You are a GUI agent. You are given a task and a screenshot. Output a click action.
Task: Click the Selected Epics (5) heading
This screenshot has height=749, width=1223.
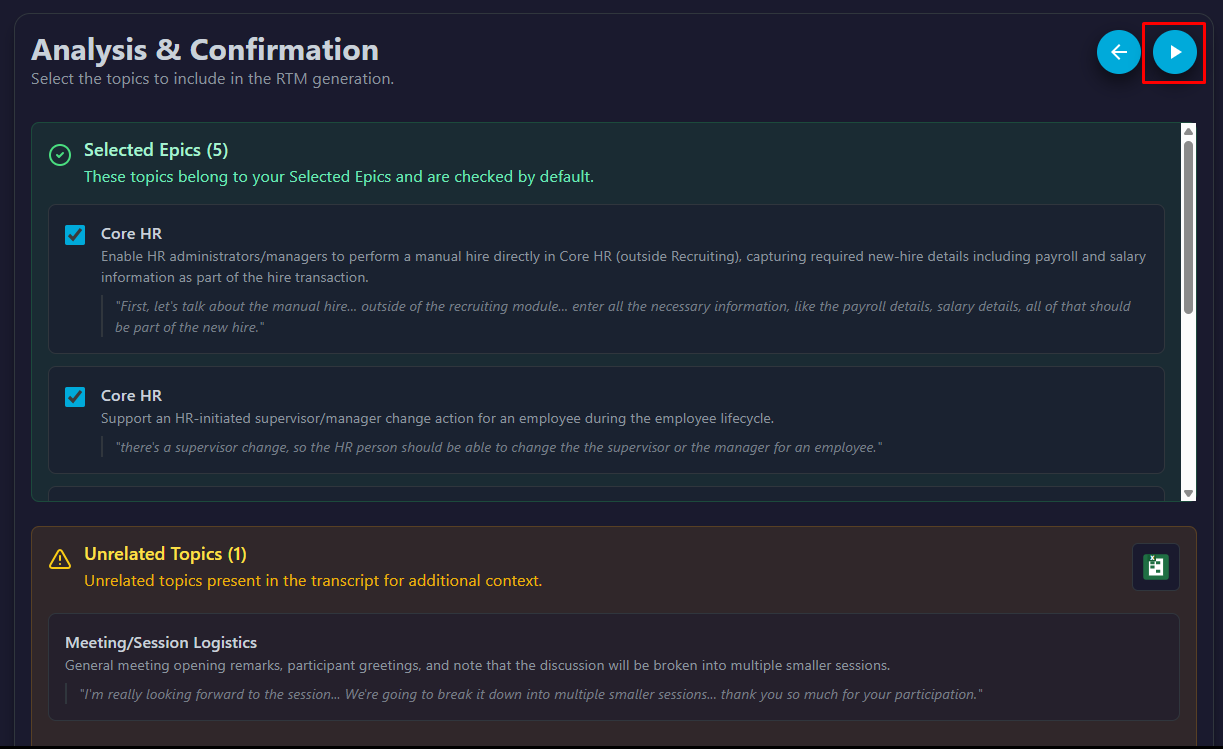[x=156, y=150]
